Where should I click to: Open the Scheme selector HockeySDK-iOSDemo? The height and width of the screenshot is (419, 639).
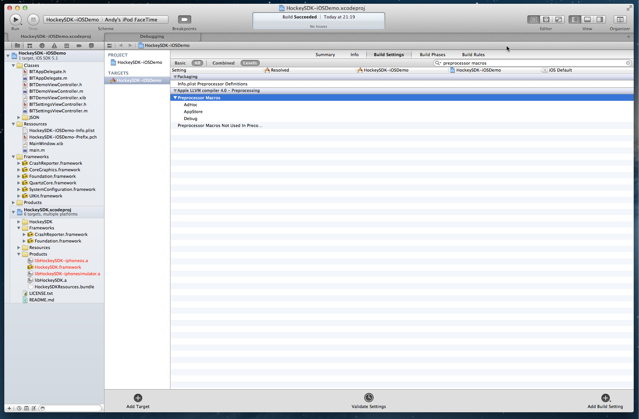tap(73, 20)
